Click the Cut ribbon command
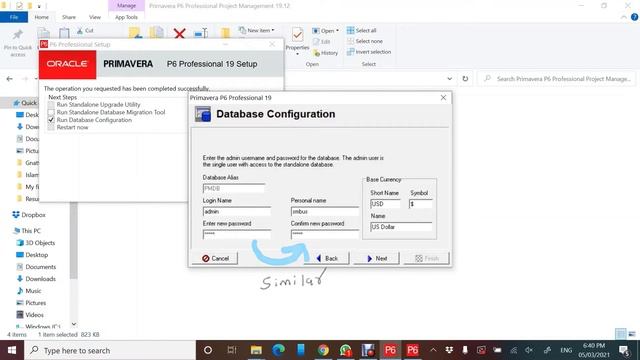This screenshot has width=640, height=360. pyautogui.click(x=86, y=31)
